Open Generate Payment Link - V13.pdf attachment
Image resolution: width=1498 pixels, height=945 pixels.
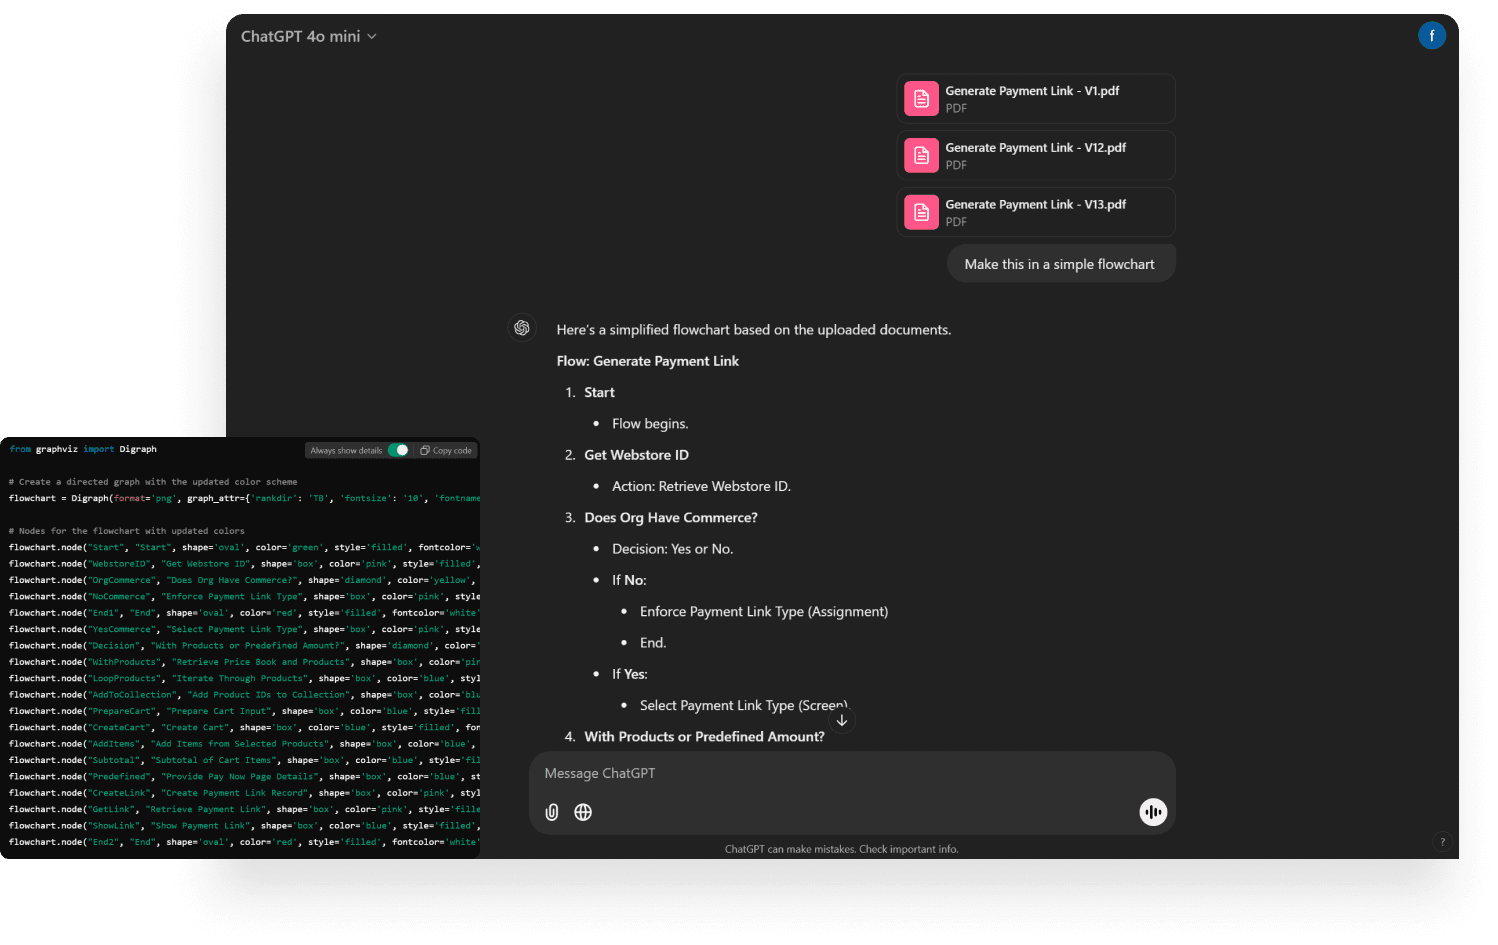click(1035, 213)
